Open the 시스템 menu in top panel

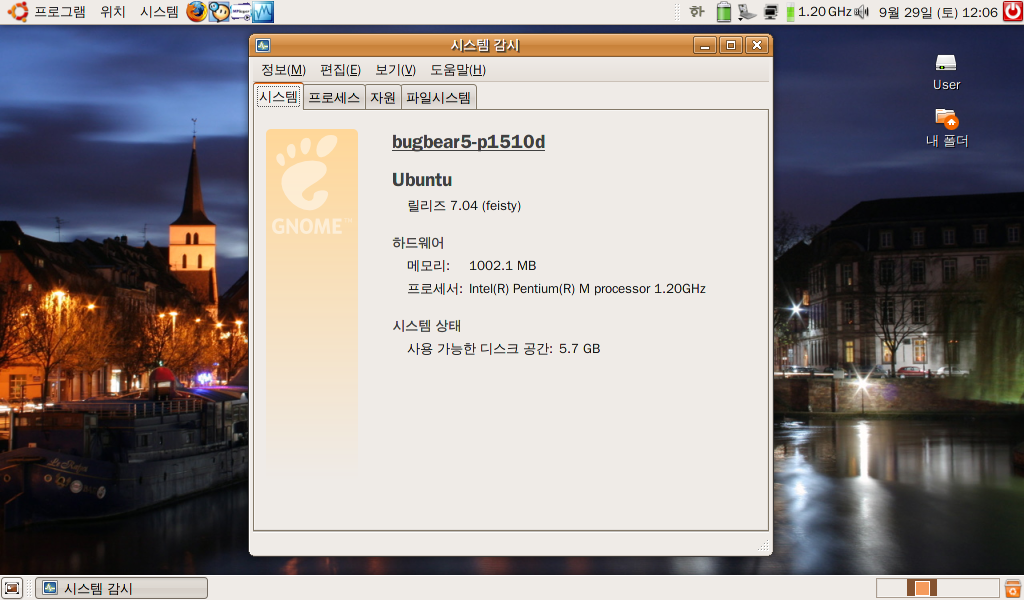pyautogui.click(x=159, y=12)
